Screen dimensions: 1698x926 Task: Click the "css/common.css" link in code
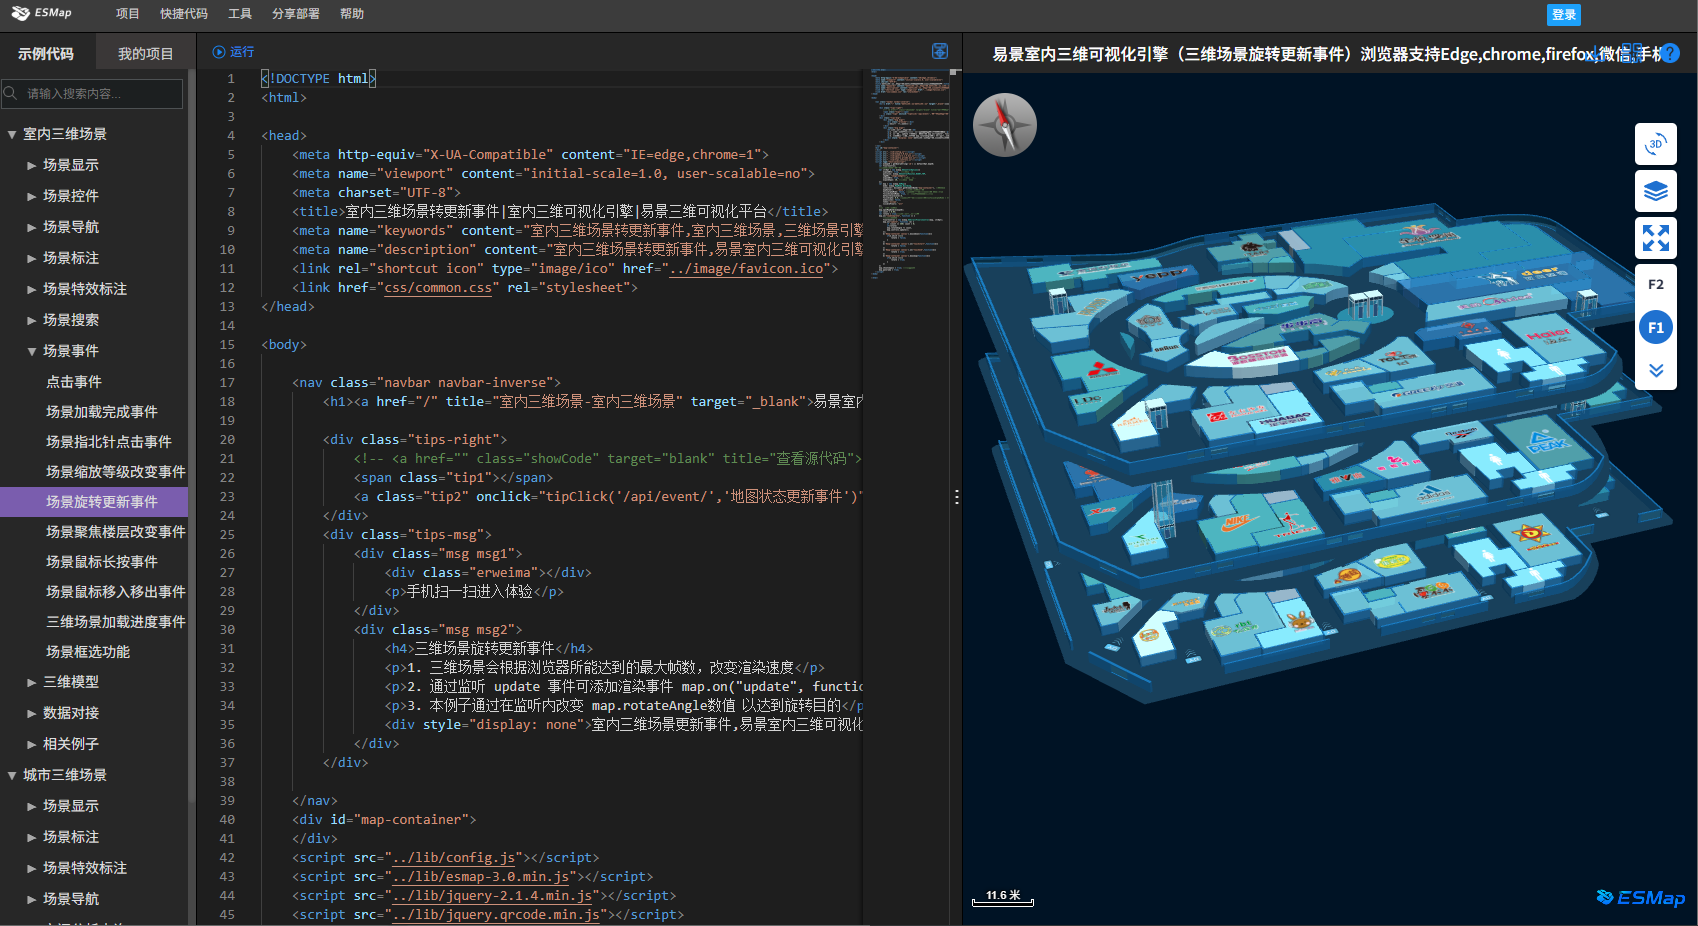click(438, 288)
